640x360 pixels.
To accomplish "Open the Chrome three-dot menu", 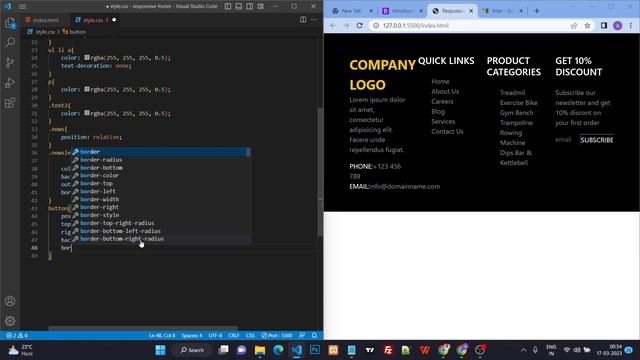I will (x=631, y=25).
